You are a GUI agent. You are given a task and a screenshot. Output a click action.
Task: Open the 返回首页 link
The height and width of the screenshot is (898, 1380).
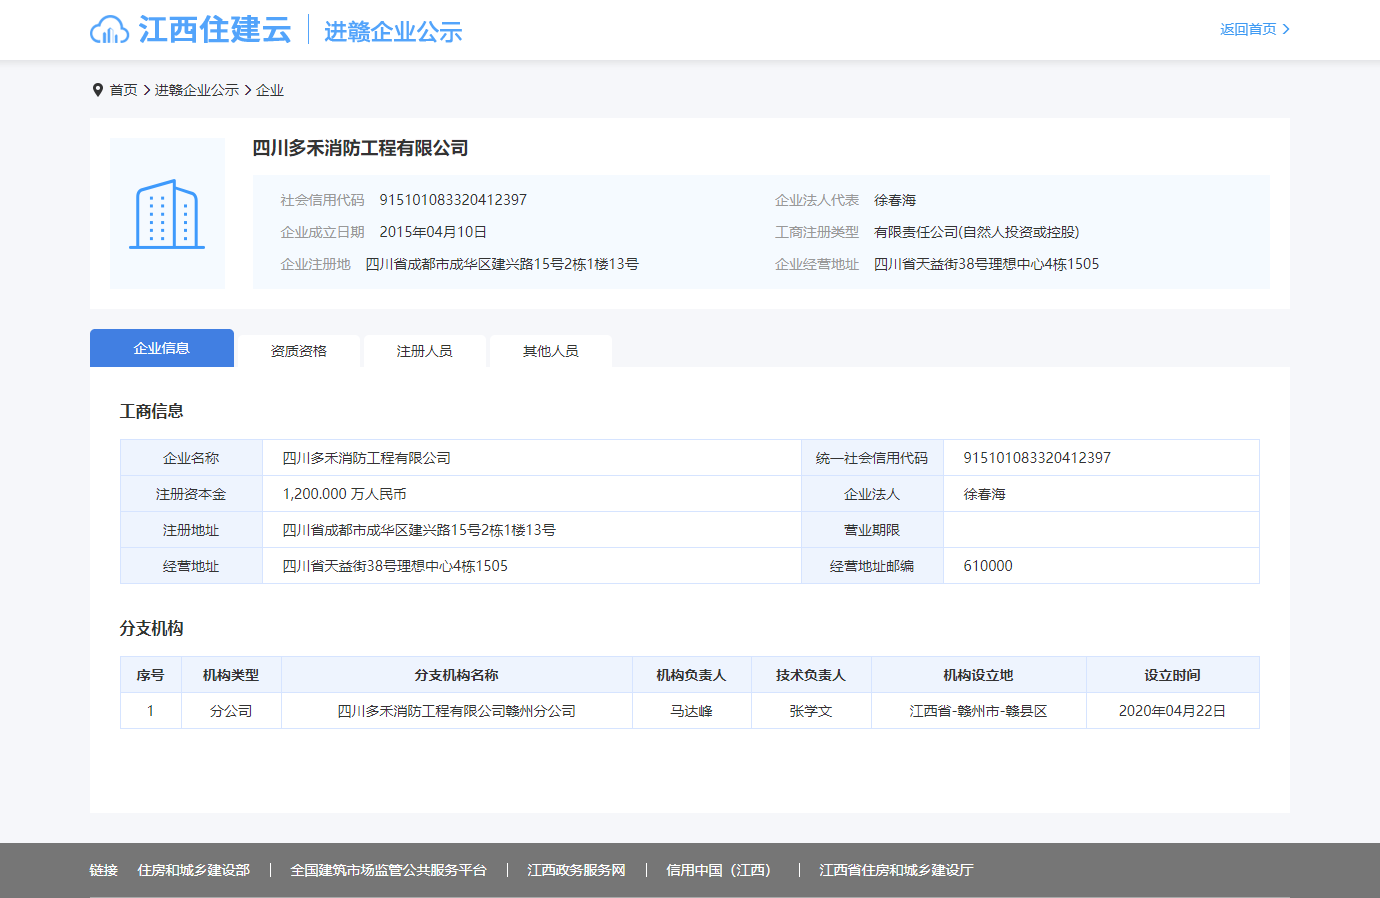tap(1248, 29)
